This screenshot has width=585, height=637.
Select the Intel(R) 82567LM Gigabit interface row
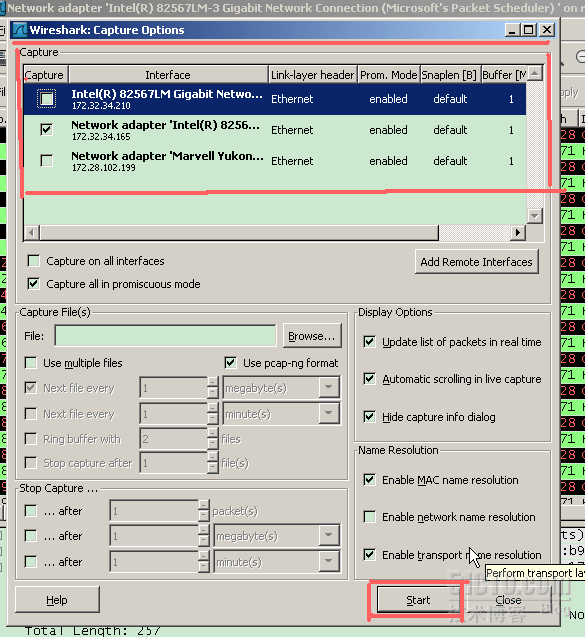(275, 99)
